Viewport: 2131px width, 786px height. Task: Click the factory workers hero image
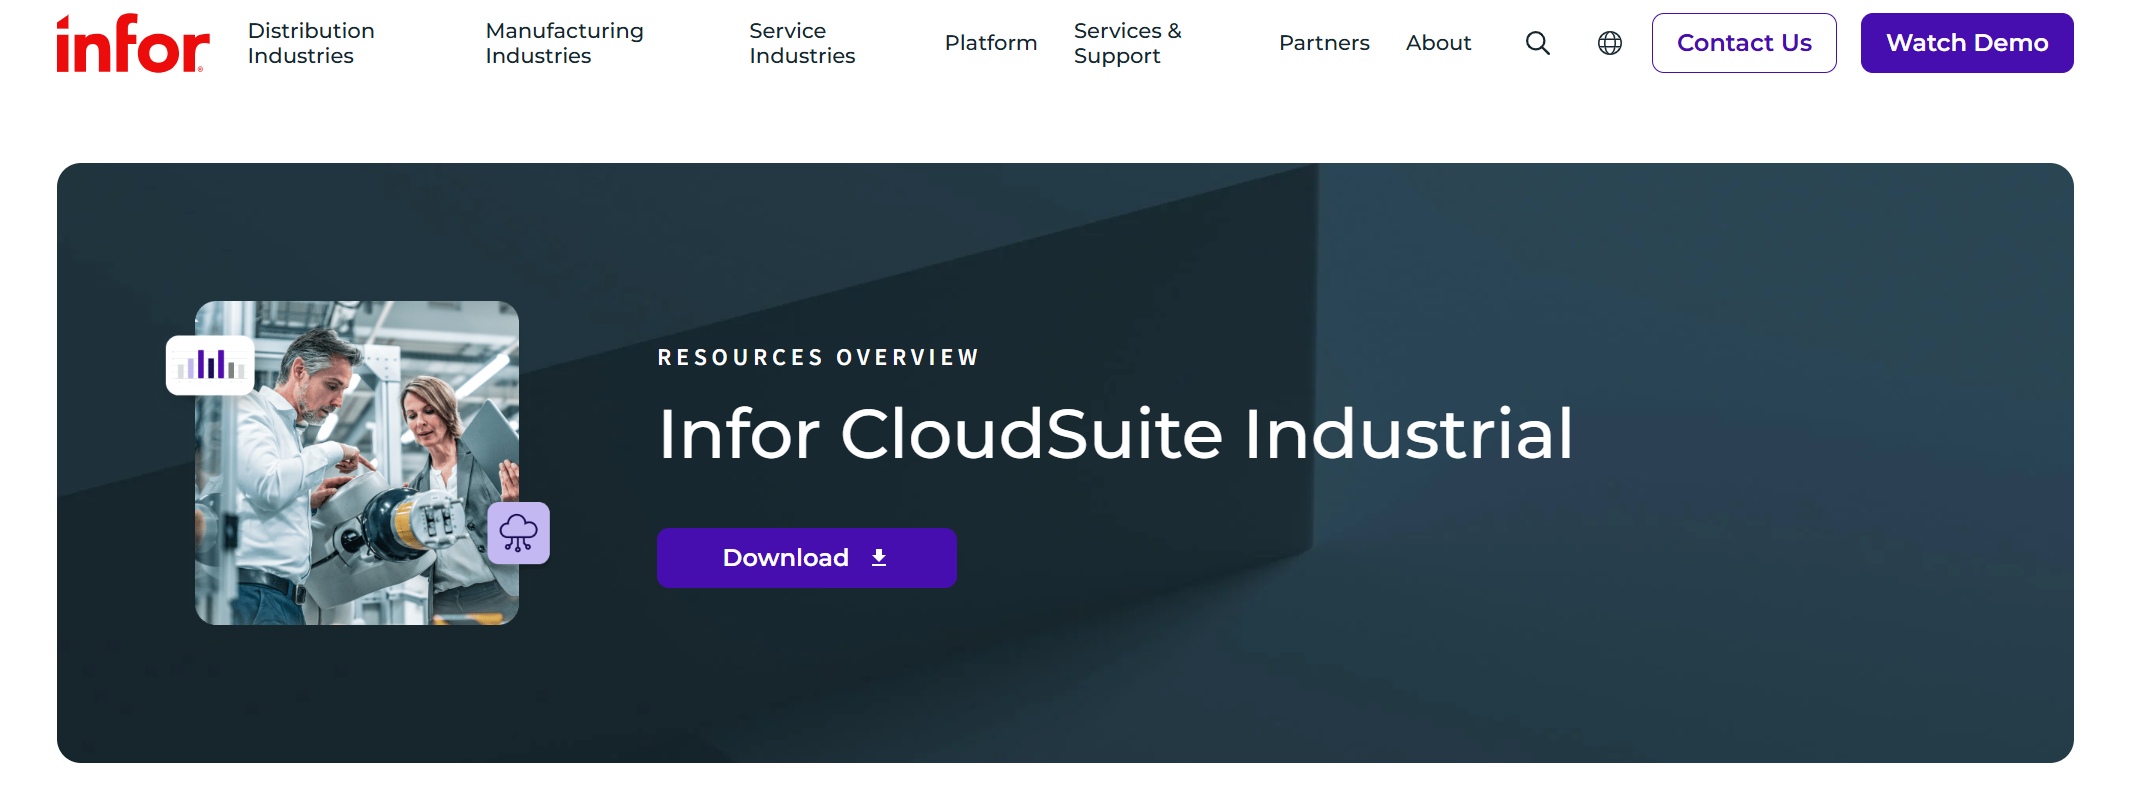(357, 463)
